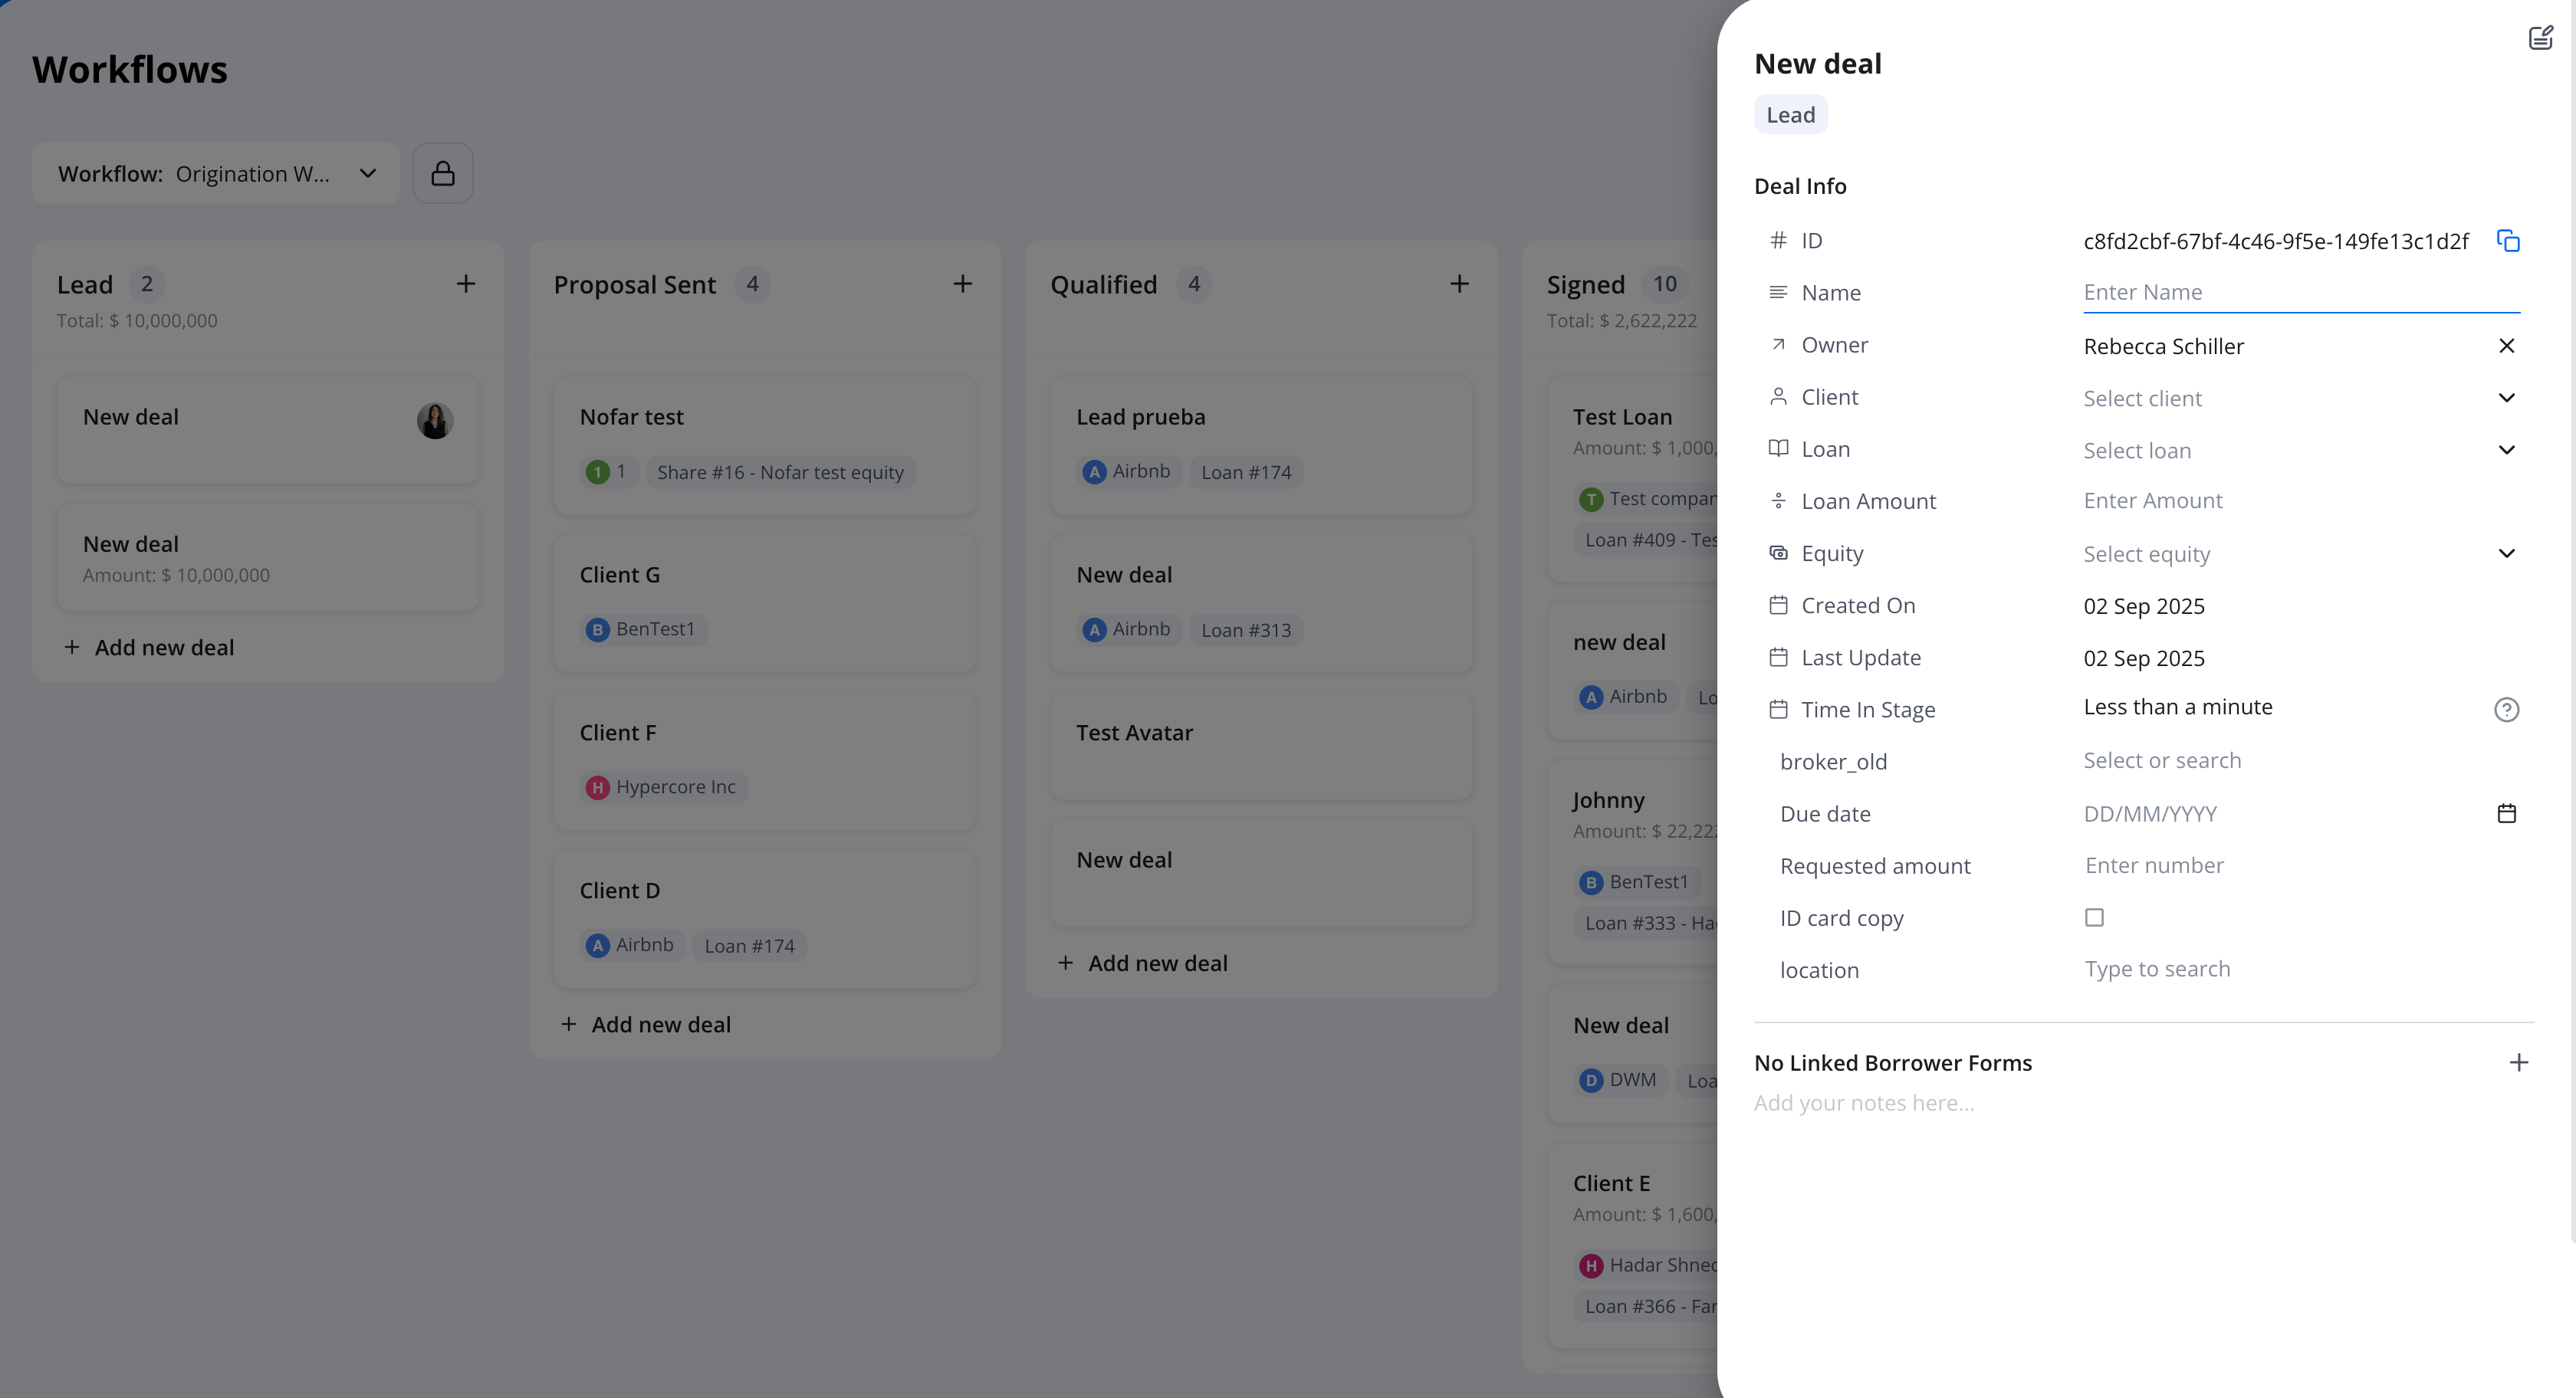
Task: Click the Hypercore Inc badge on Client F card
Action: click(665, 788)
